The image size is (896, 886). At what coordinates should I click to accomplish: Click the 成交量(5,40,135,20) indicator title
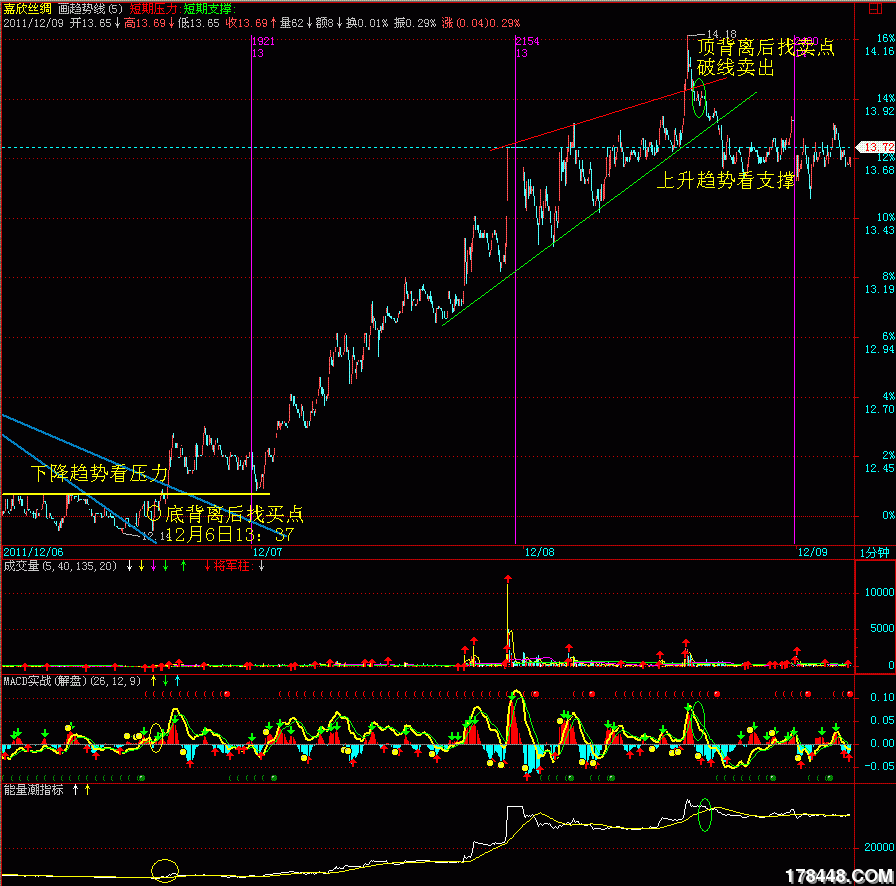click(60, 566)
